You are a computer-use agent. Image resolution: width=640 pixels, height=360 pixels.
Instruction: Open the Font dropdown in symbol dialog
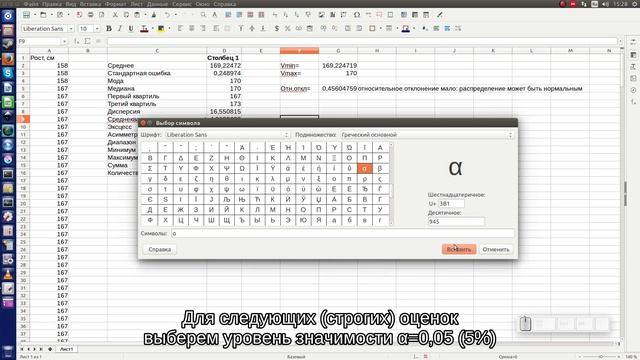pyautogui.click(x=227, y=135)
